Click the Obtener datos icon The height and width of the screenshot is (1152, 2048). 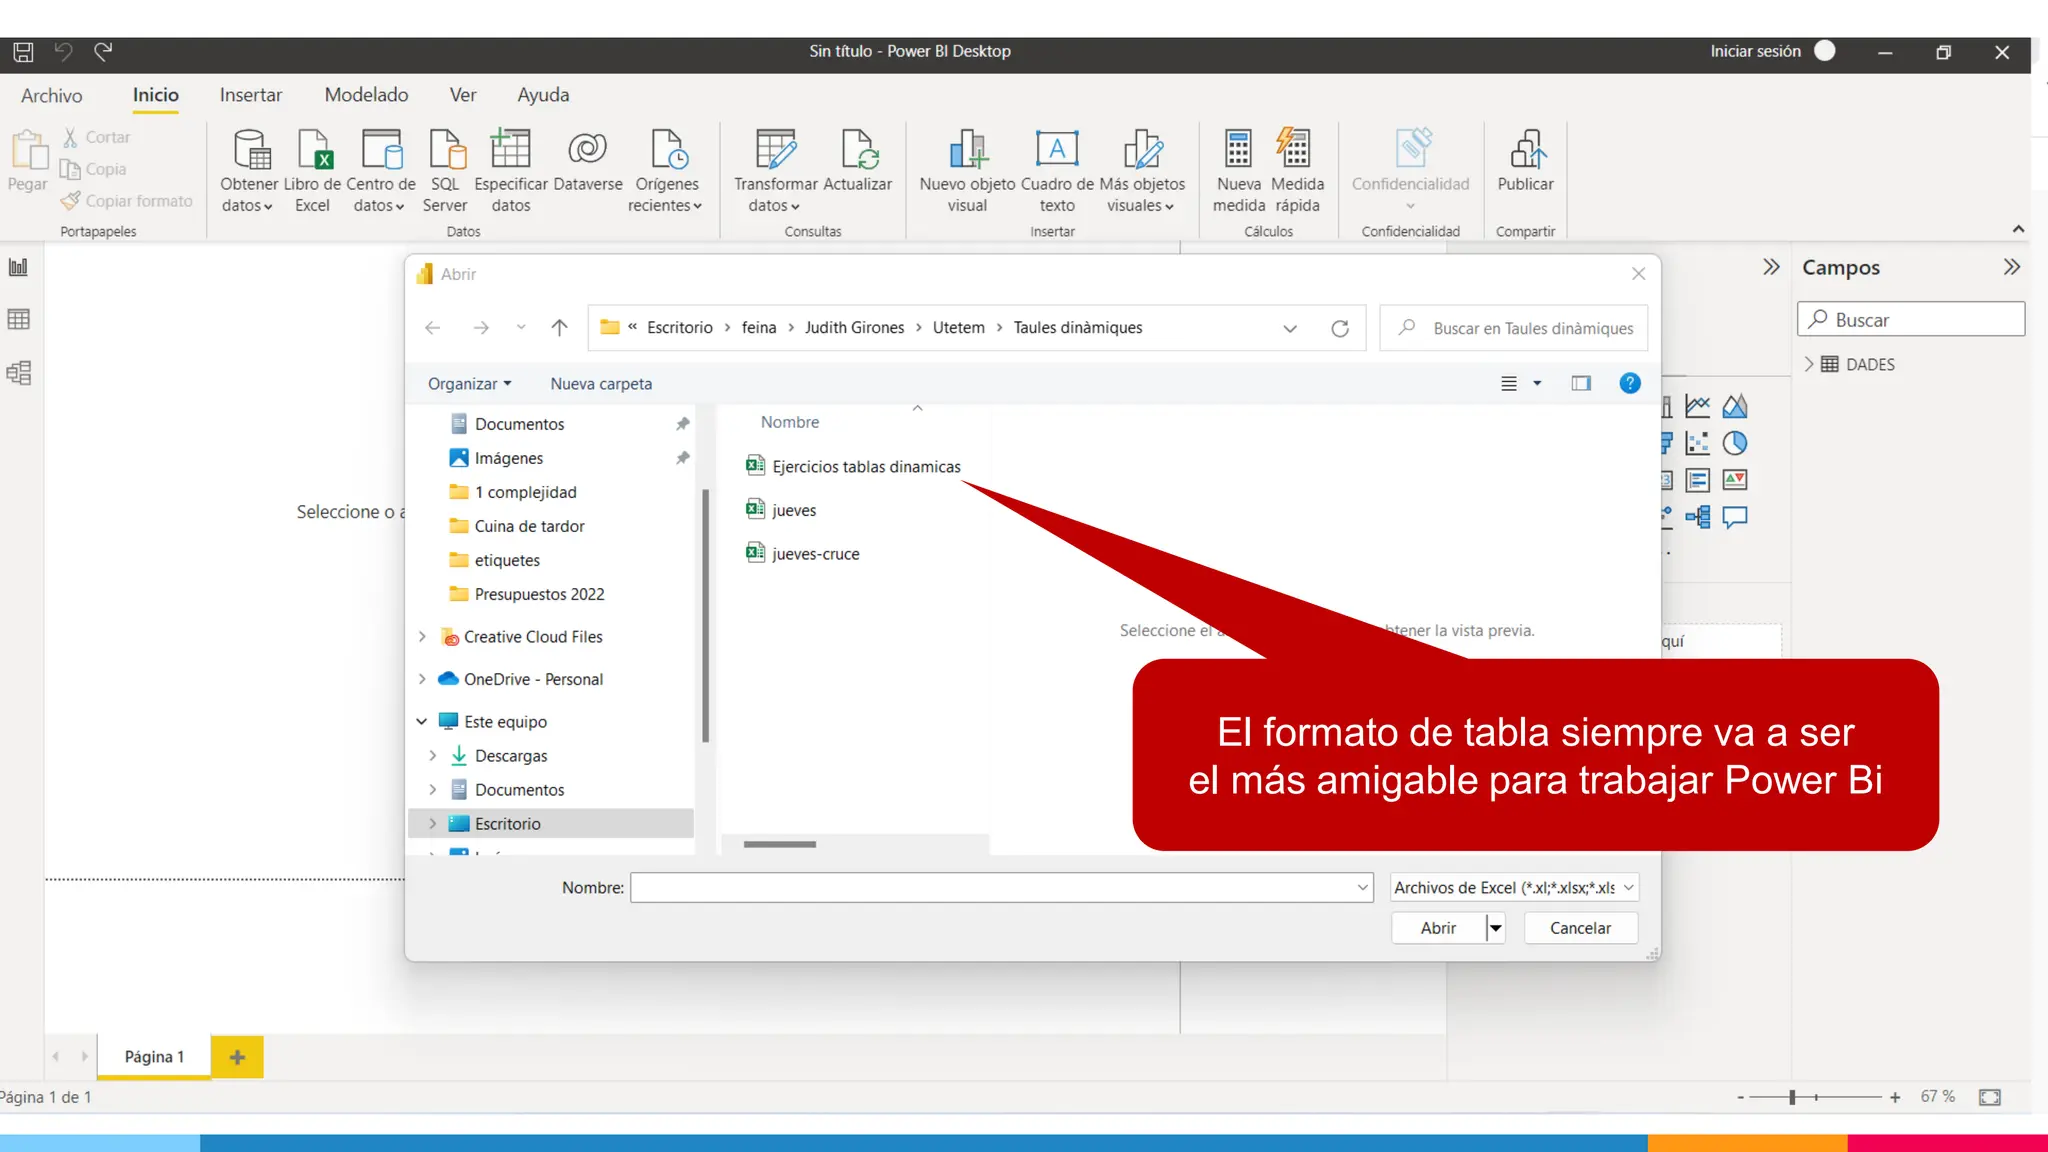click(251, 149)
